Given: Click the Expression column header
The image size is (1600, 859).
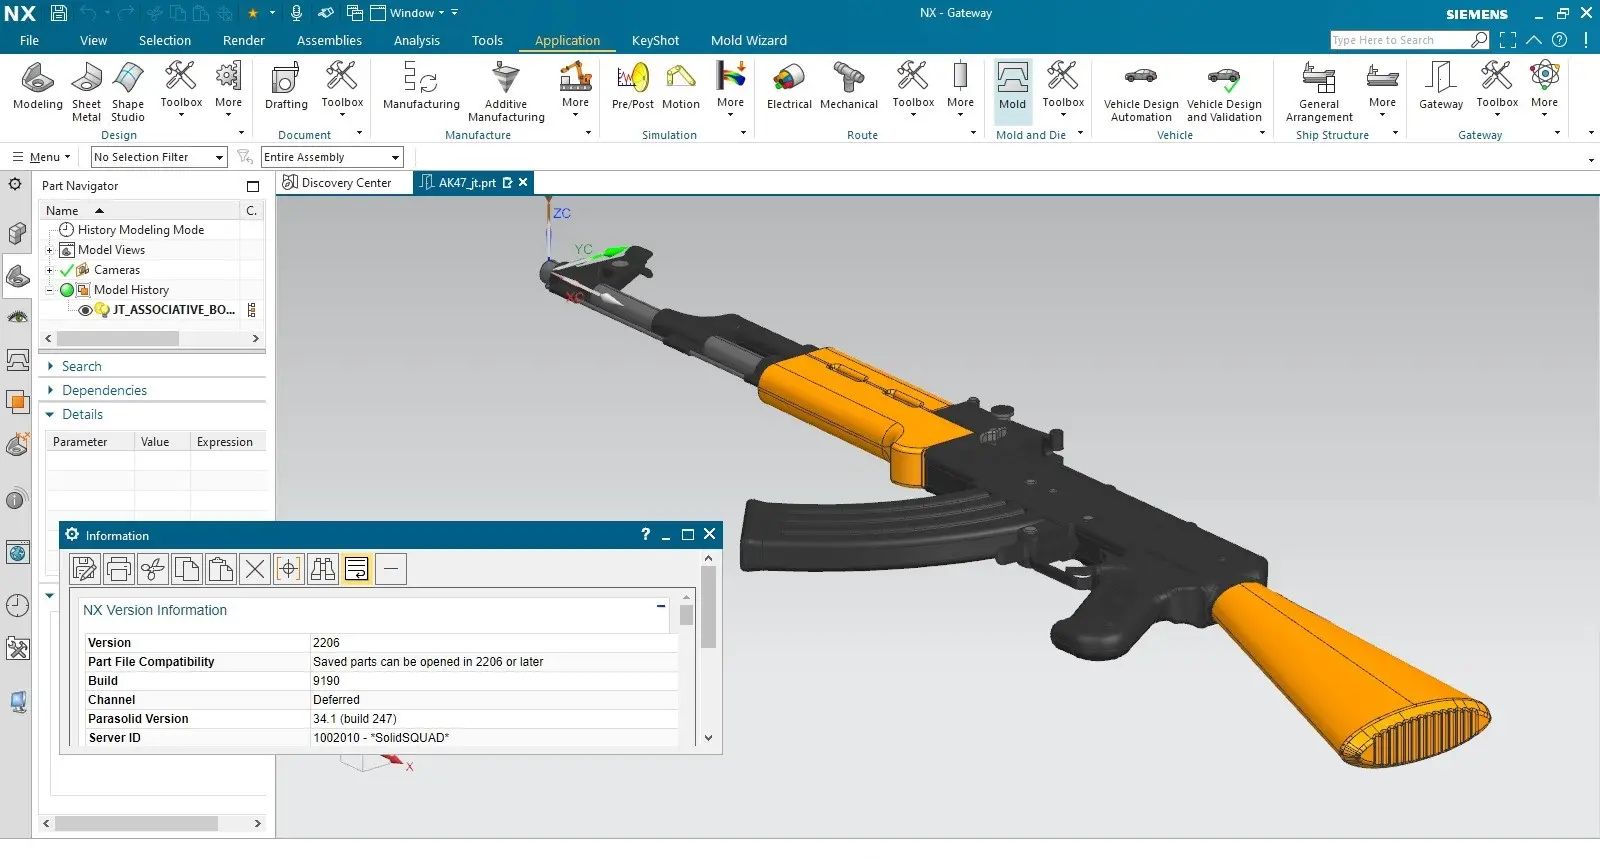Looking at the screenshot, I should [x=225, y=442].
